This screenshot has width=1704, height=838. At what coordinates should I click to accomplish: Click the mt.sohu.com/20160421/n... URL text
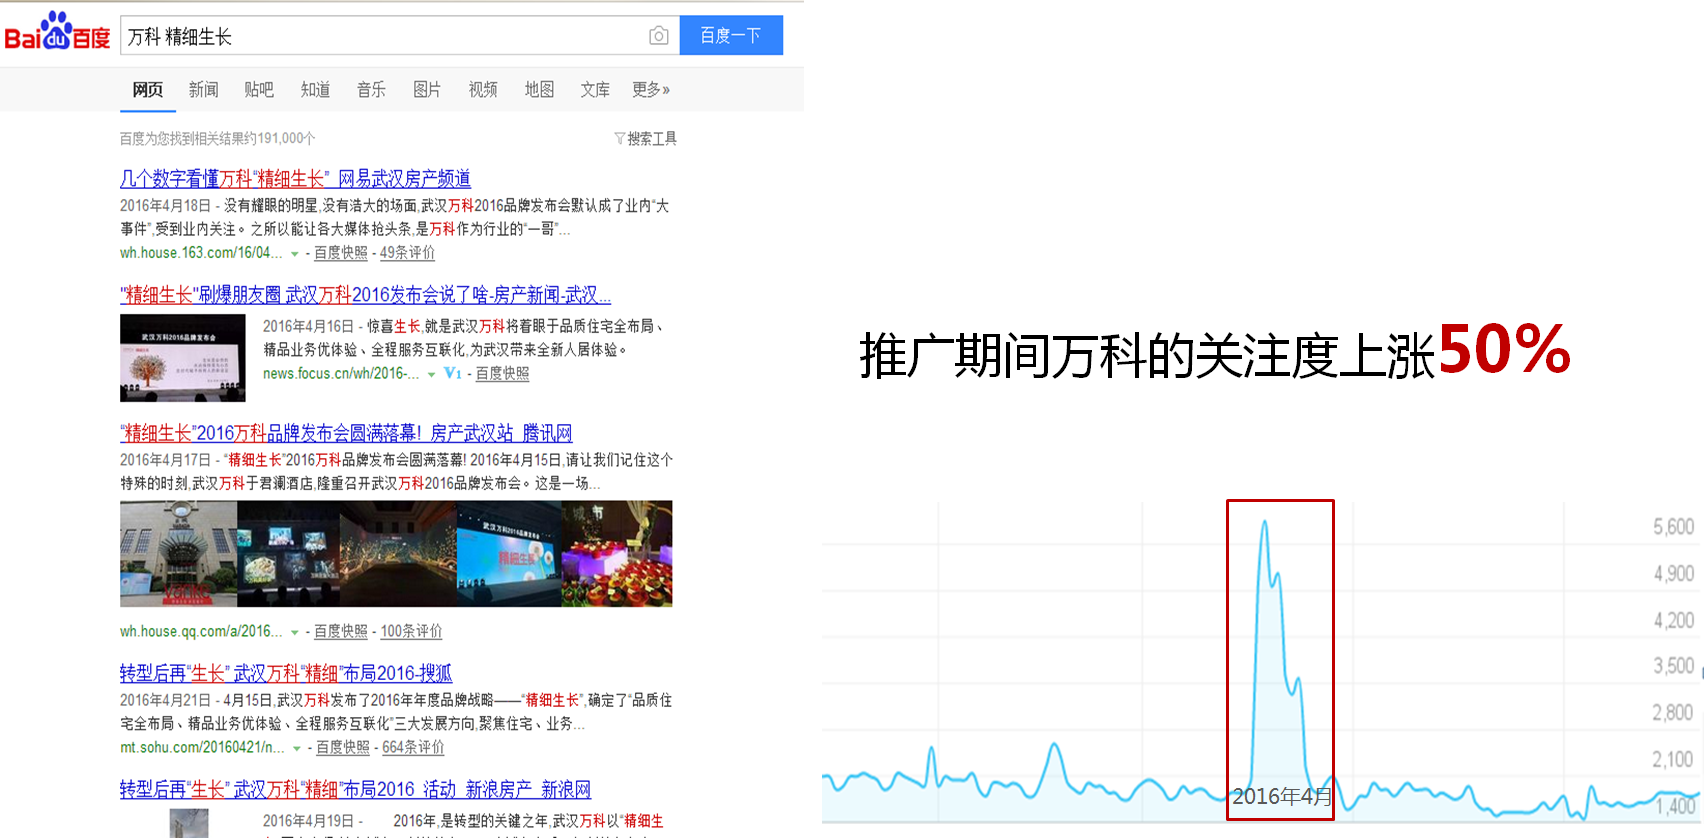202,747
